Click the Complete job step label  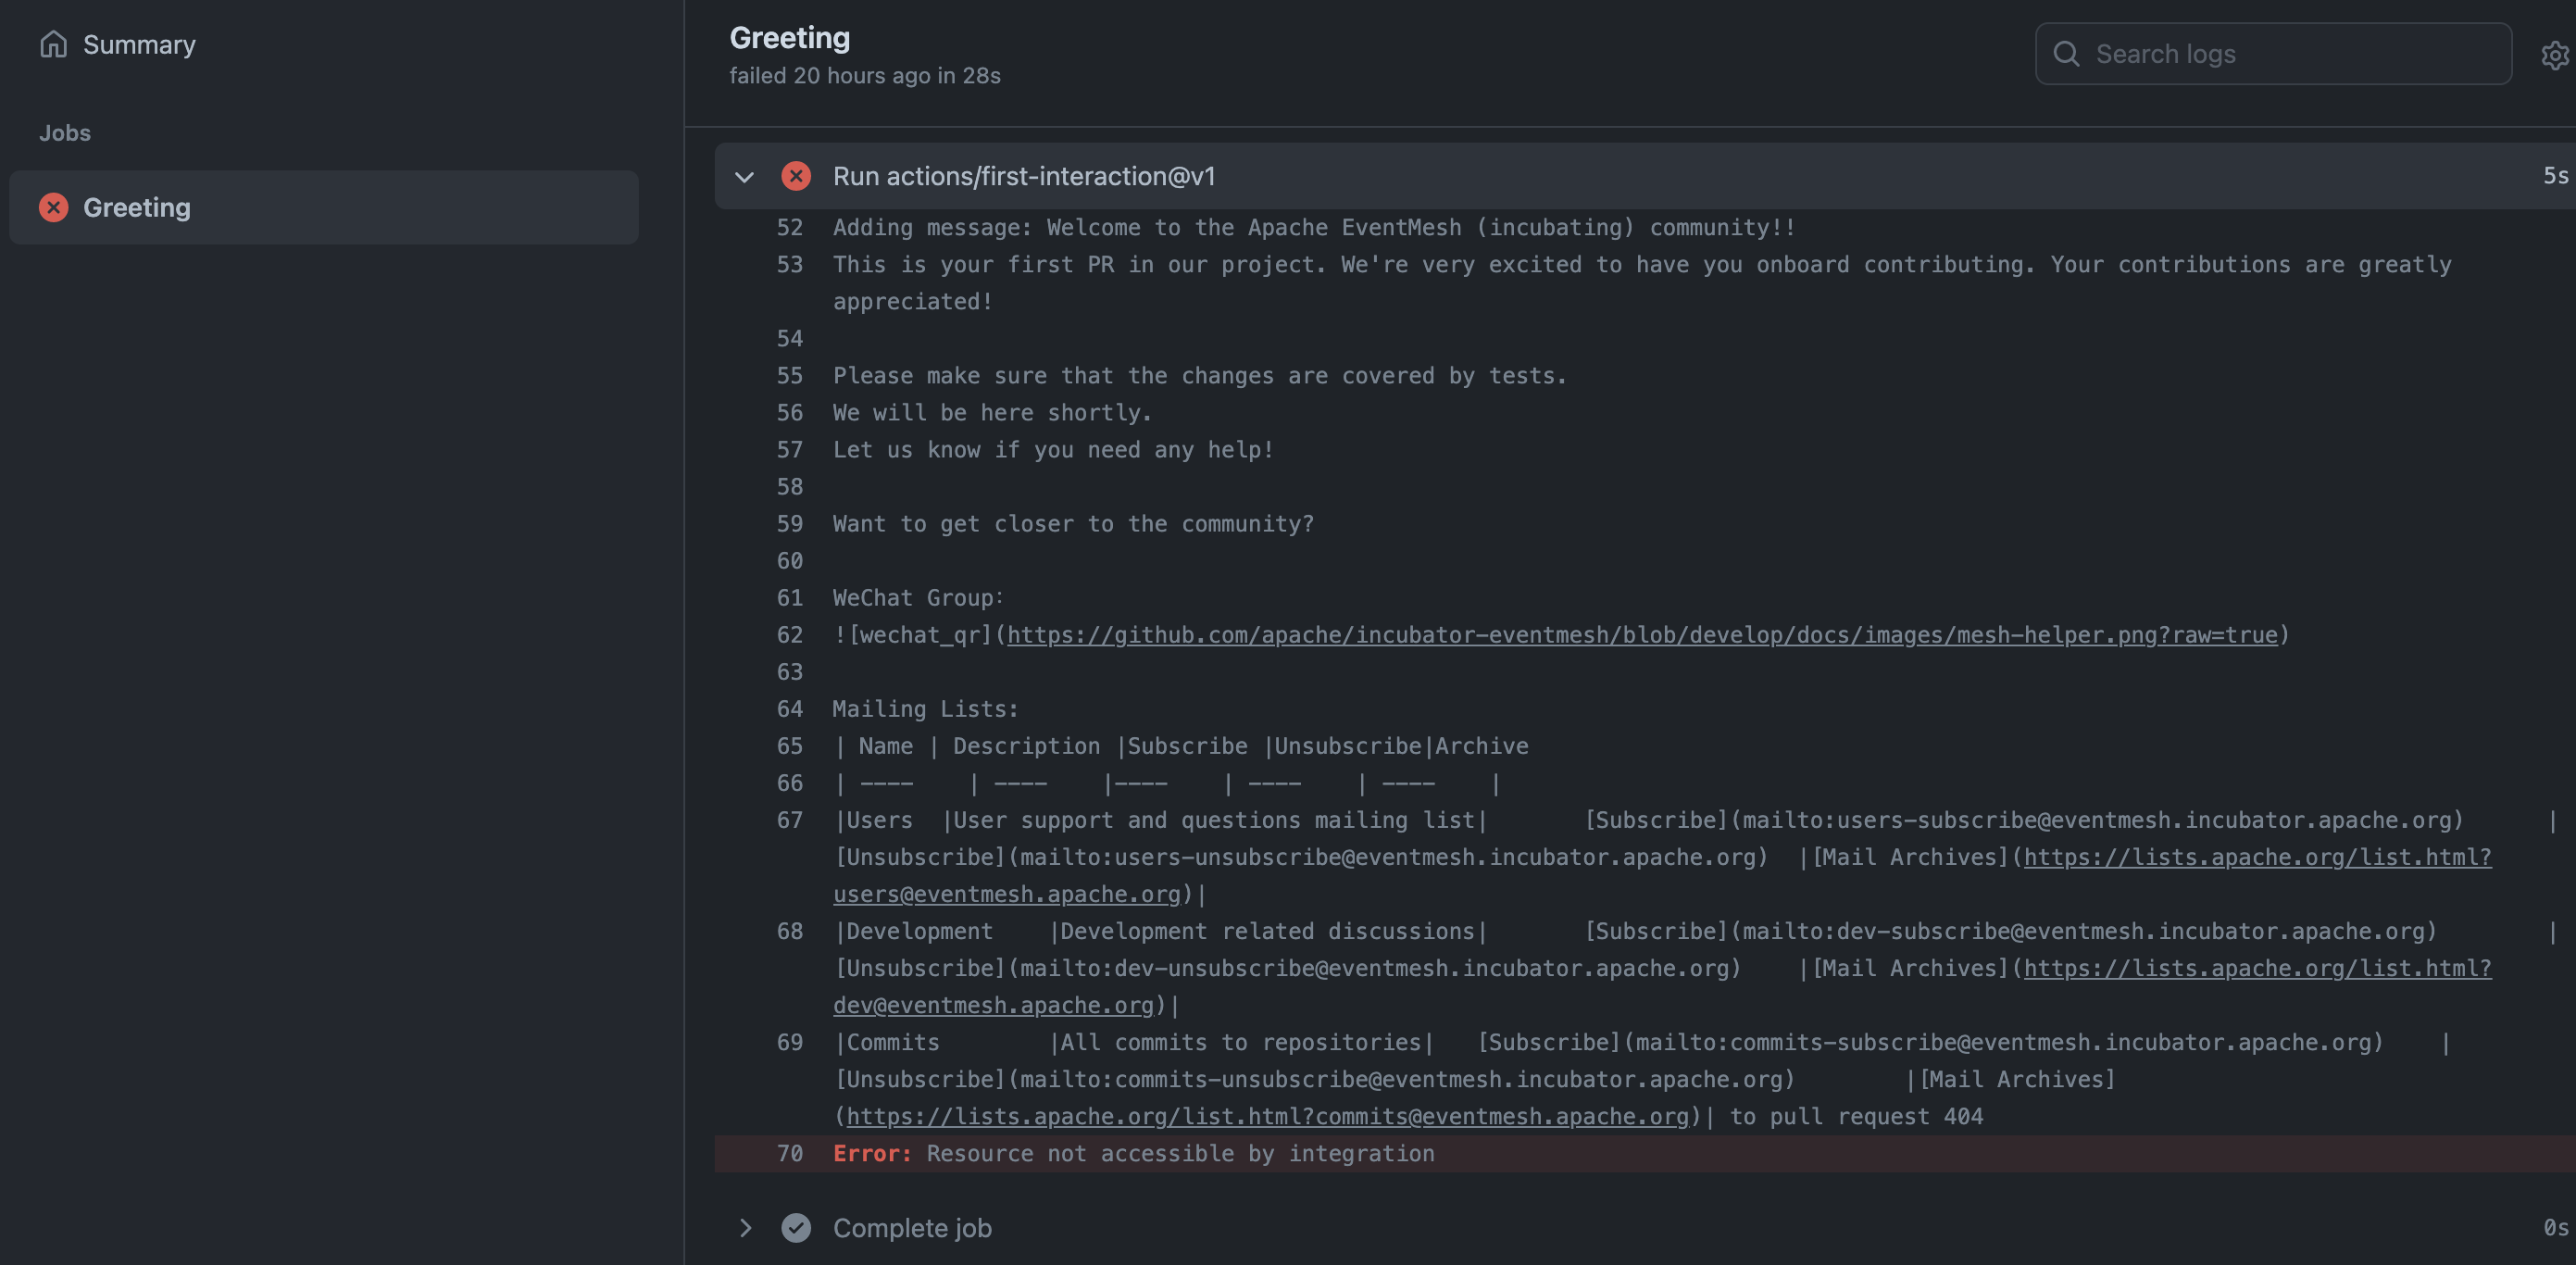click(911, 1227)
